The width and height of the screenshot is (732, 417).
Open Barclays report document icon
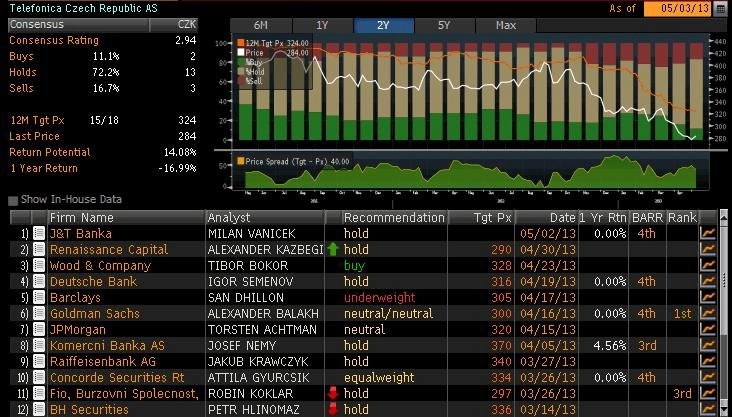pyautogui.click(x=39, y=297)
